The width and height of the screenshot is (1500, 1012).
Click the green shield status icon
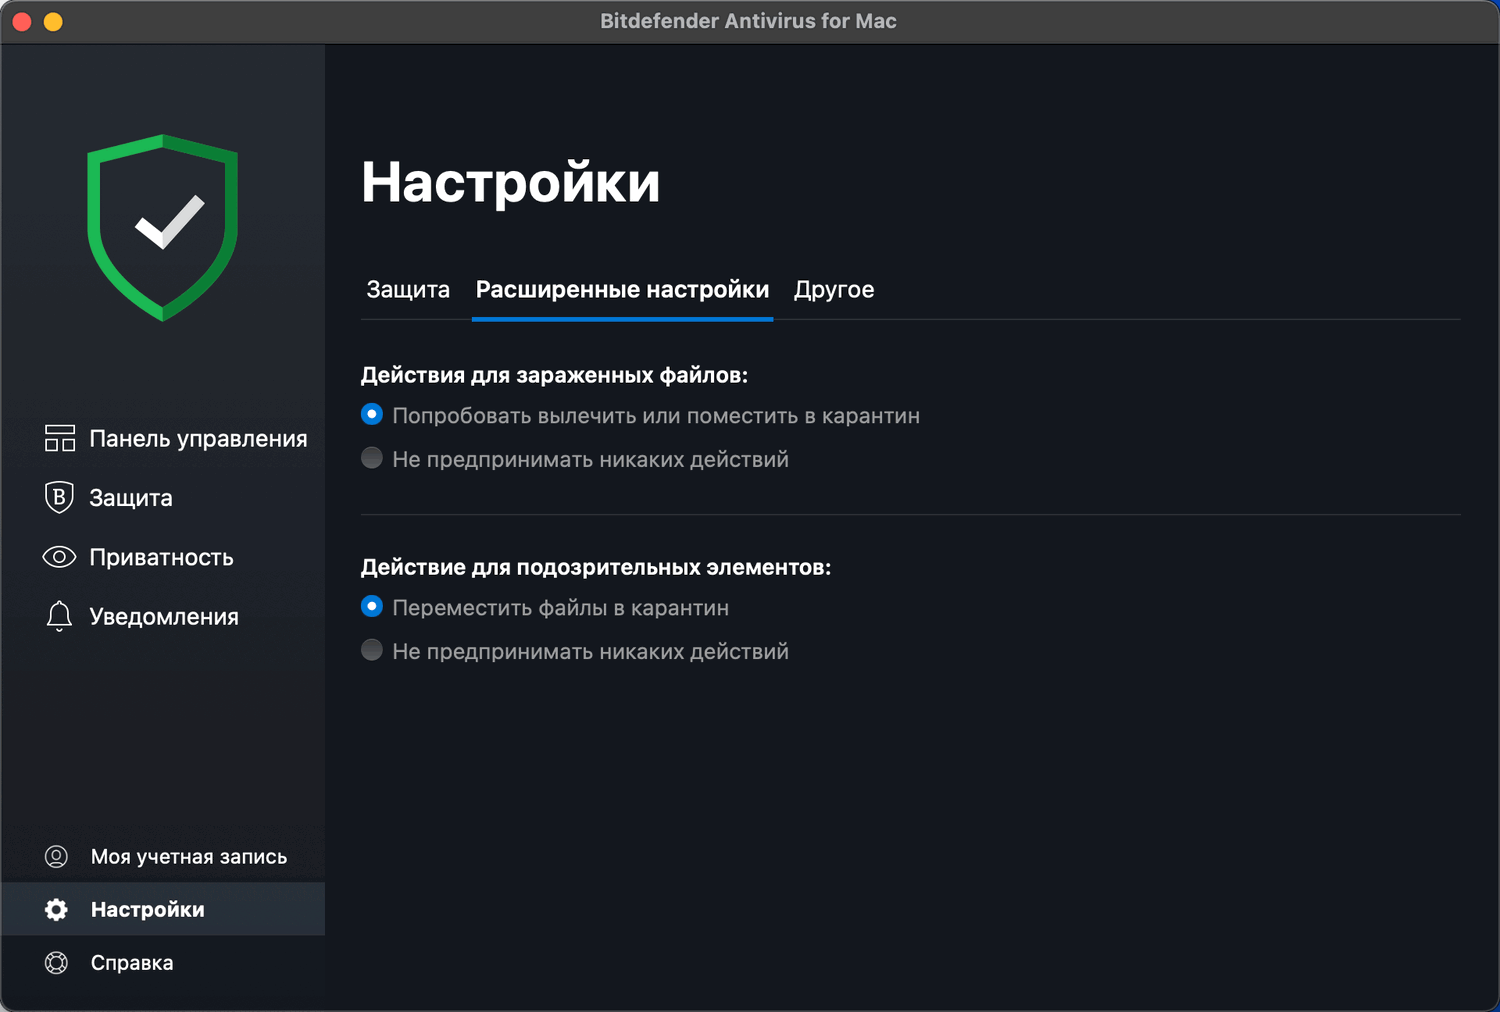click(163, 227)
